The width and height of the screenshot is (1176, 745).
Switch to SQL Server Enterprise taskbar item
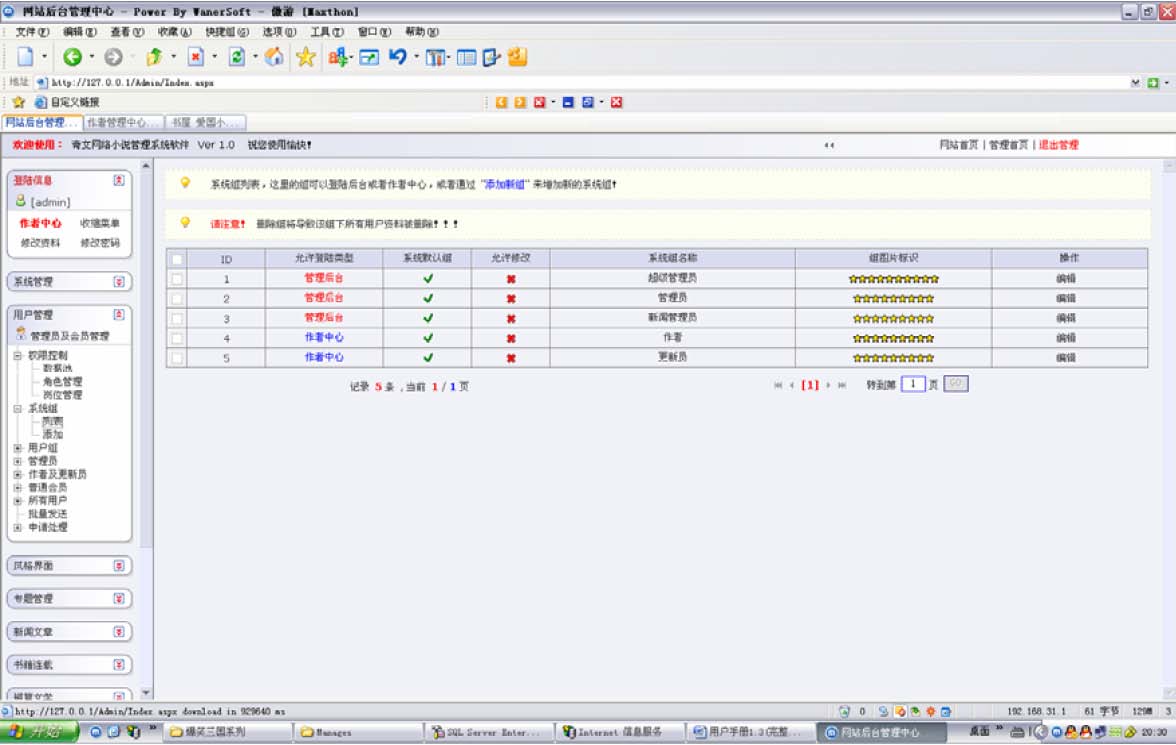(x=487, y=732)
